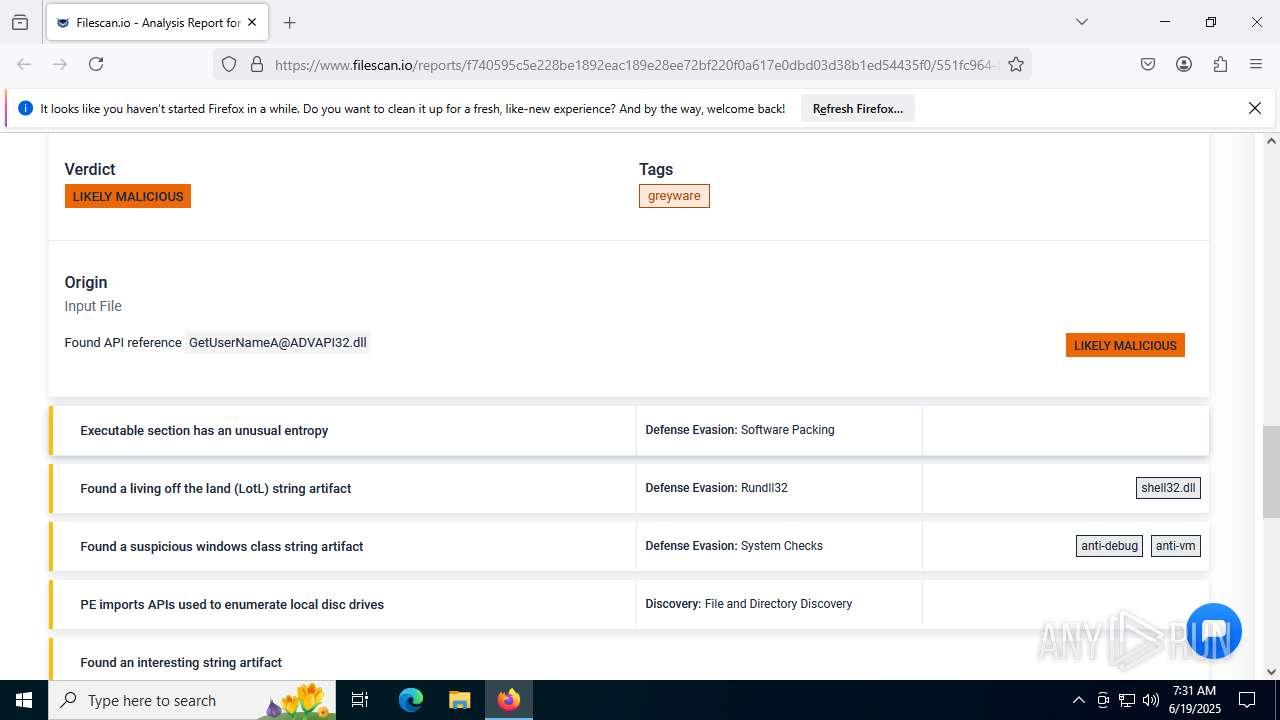1280x720 pixels.
Task: Select the greyware tag
Action: [674, 196]
